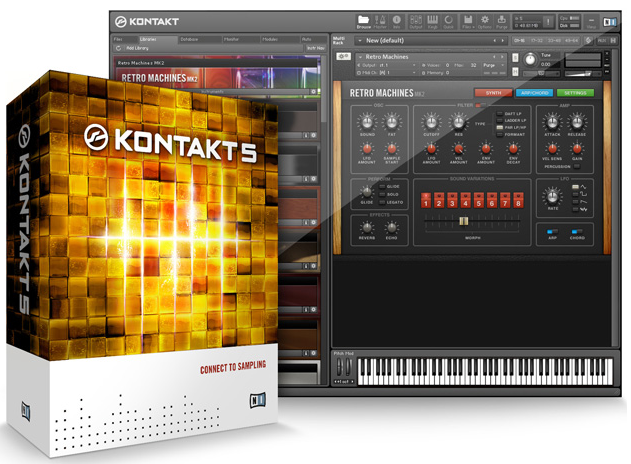Solo the Retro Machines instrument
631x464 pixels.
pos(515,58)
